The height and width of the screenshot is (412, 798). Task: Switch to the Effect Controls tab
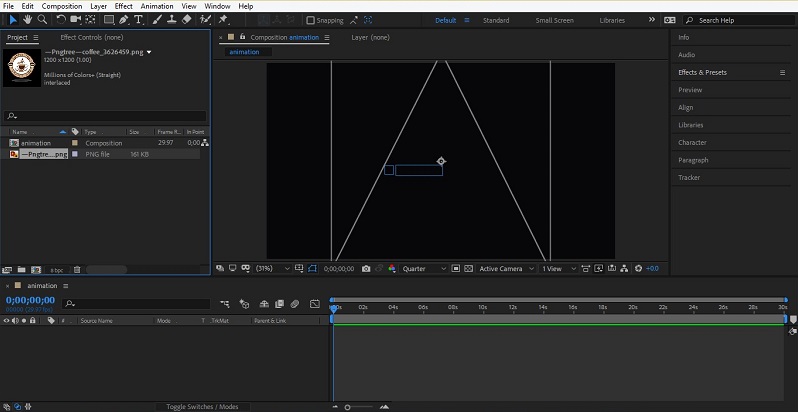(x=91, y=37)
